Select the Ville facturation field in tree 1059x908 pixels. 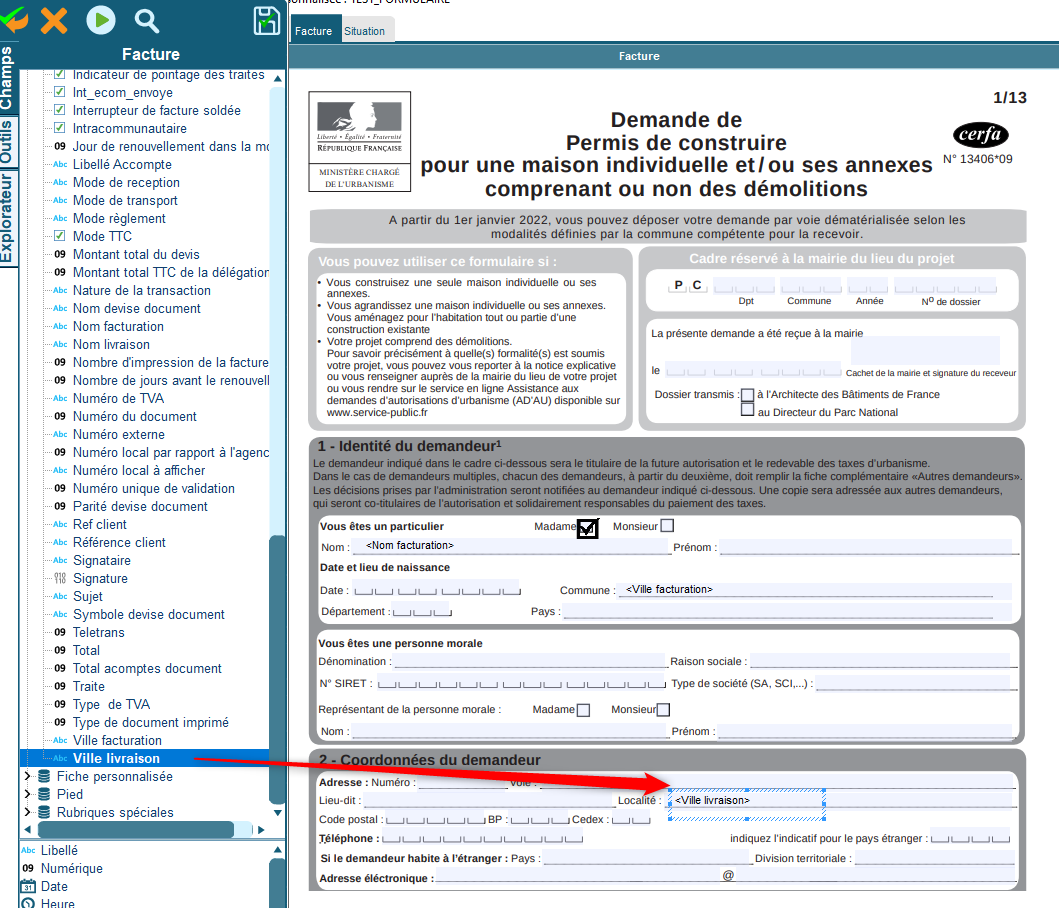click(117, 740)
